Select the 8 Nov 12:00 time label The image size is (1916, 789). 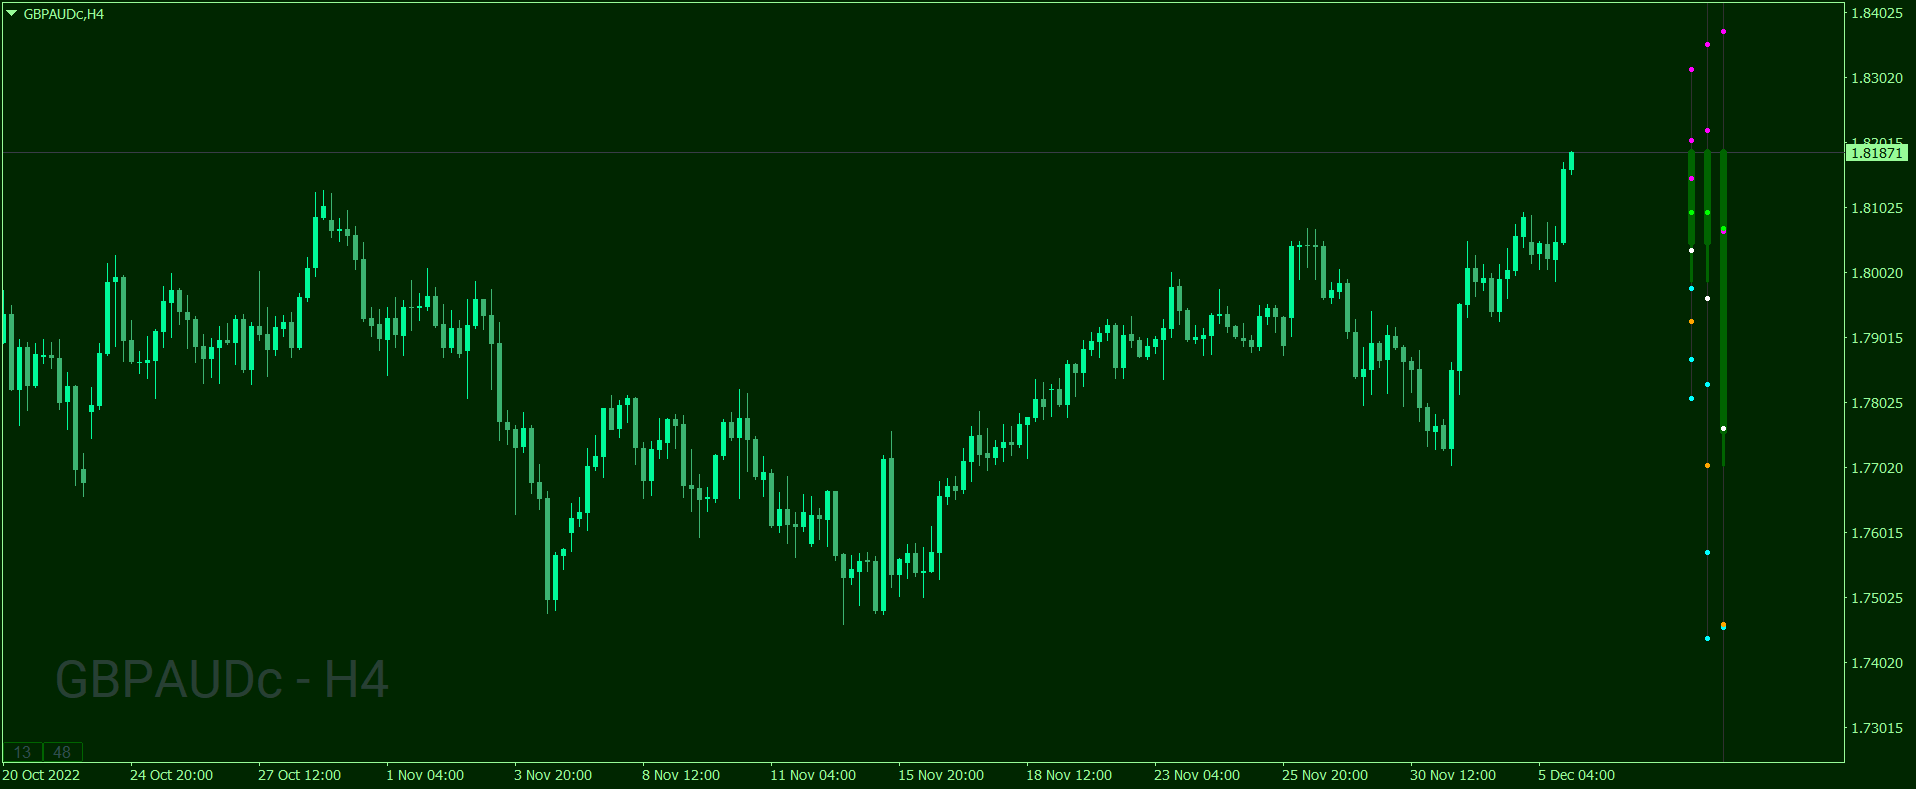[681, 775]
